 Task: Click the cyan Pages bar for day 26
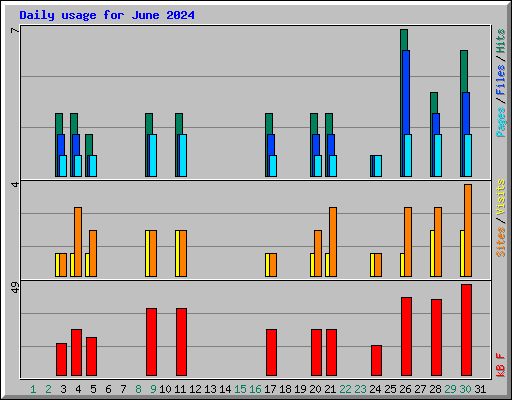point(408,155)
